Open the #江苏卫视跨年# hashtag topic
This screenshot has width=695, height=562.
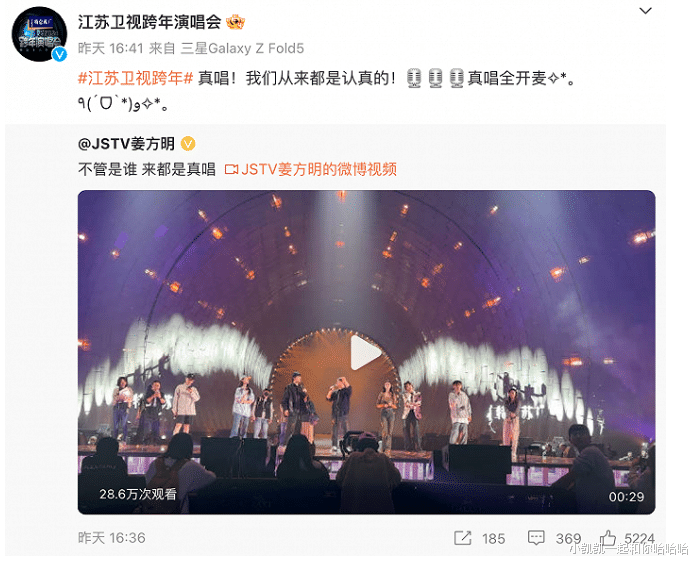135,78
